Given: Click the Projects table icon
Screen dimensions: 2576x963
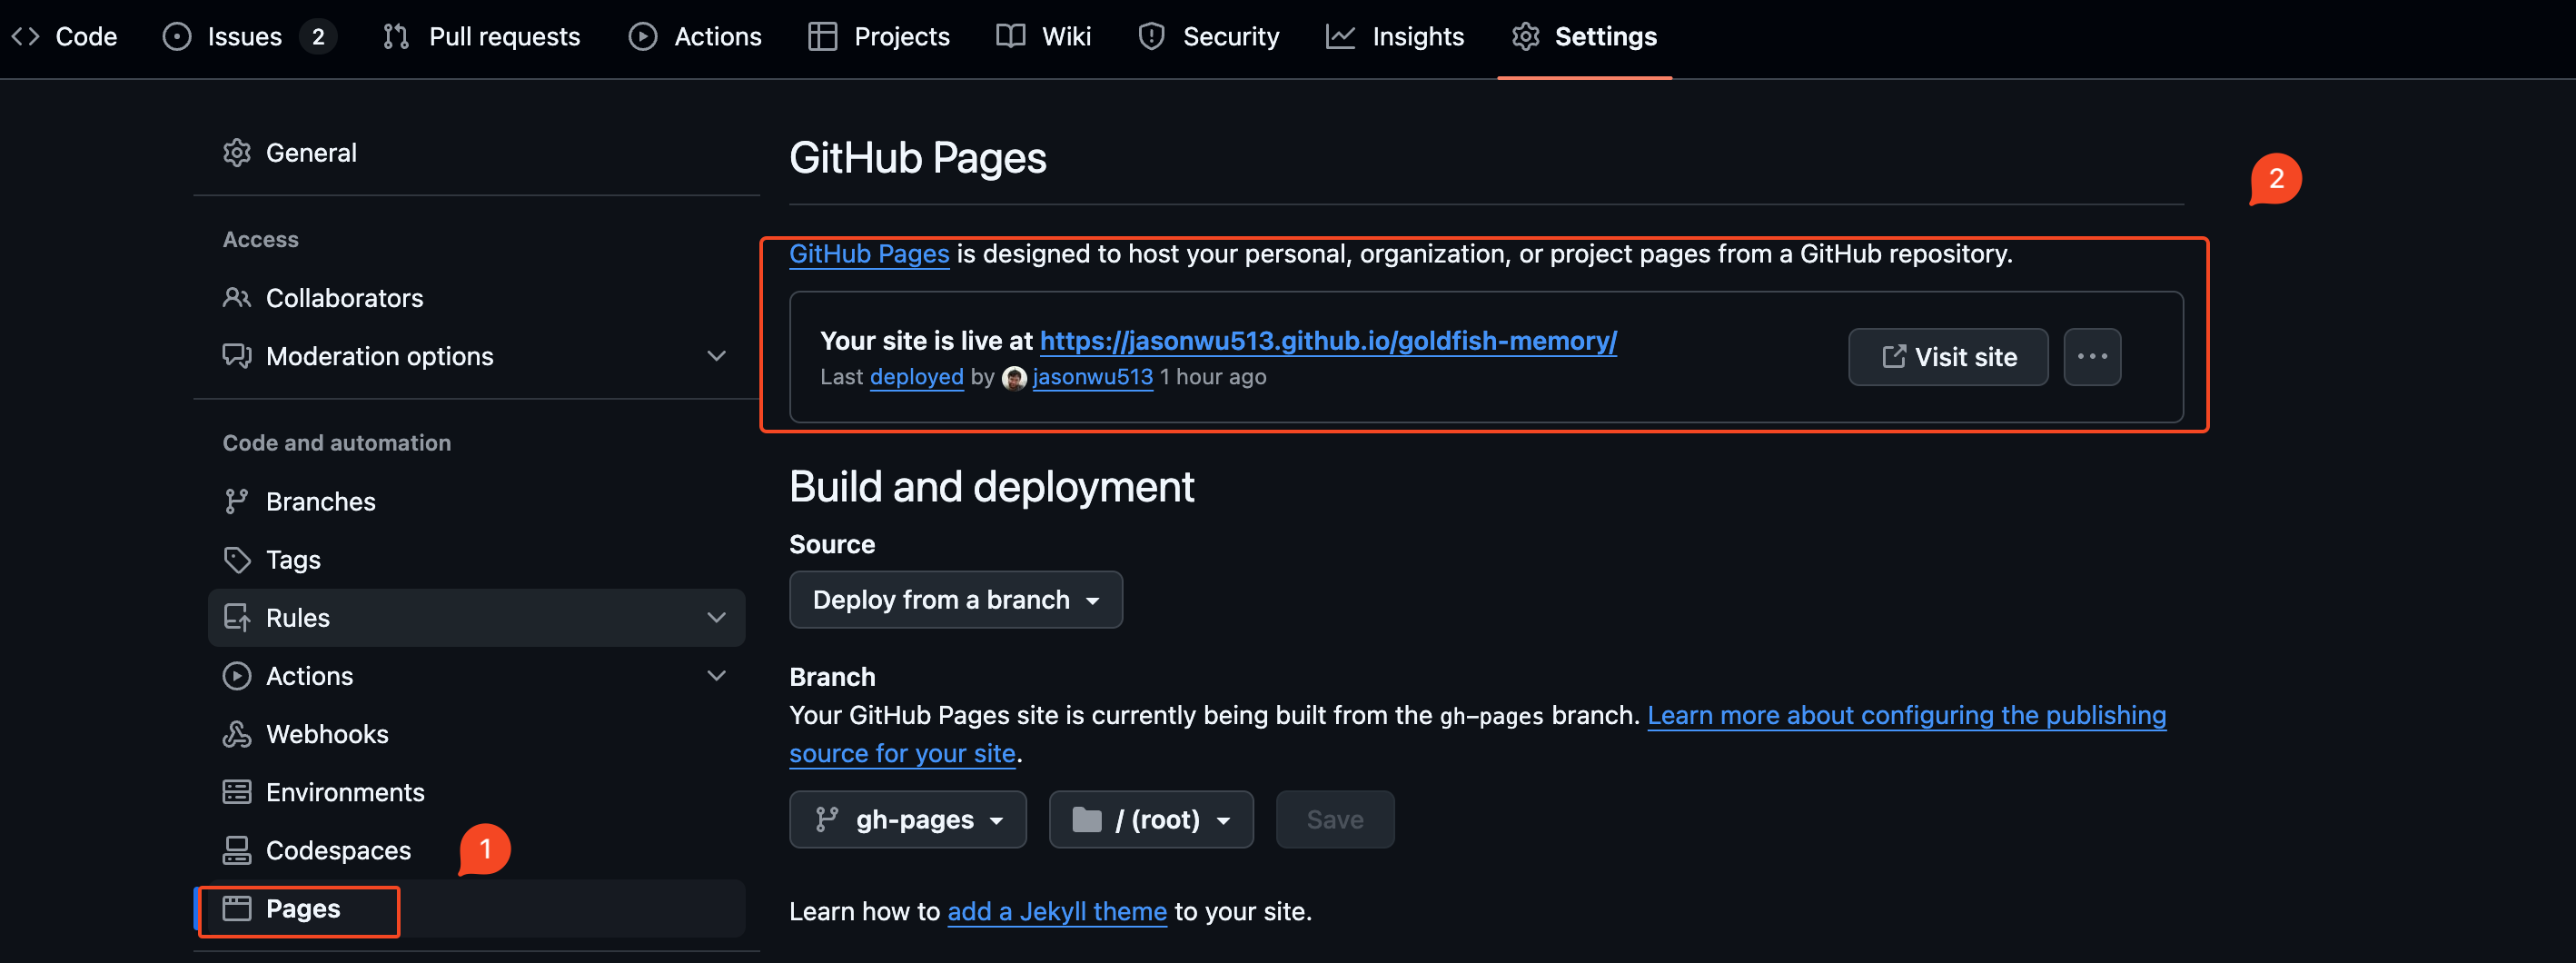Looking at the screenshot, I should [822, 37].
